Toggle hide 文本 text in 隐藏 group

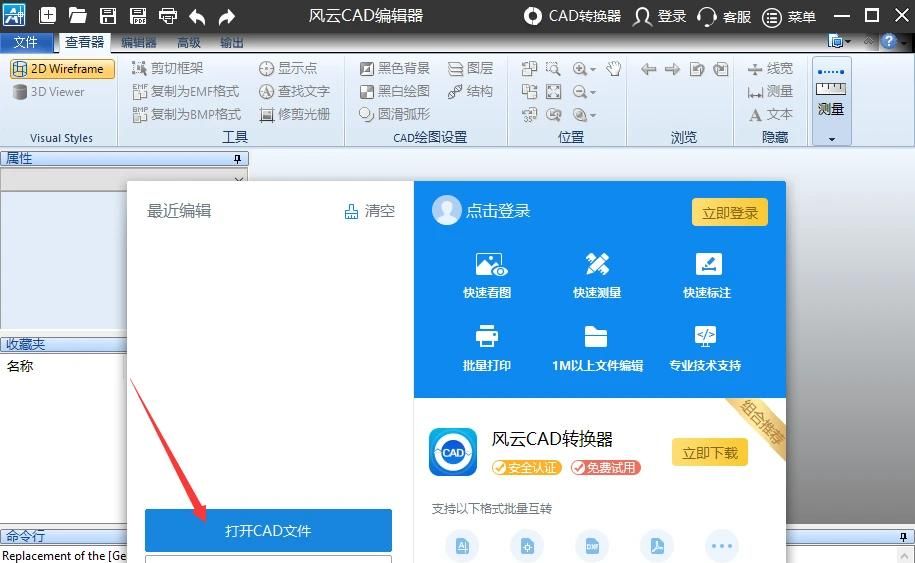(x=770, y=114)
